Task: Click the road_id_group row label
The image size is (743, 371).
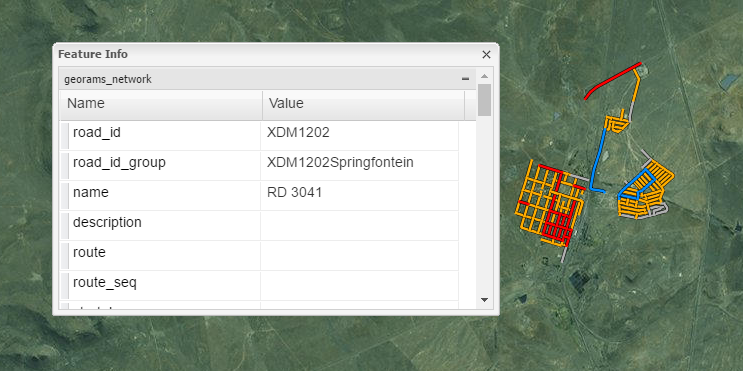Action: tap(119, 163)
